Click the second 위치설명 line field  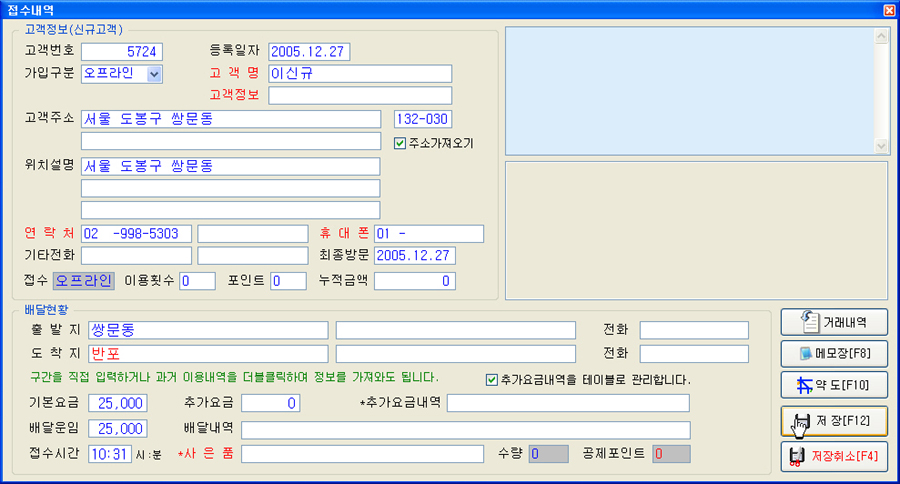point(230,188)
